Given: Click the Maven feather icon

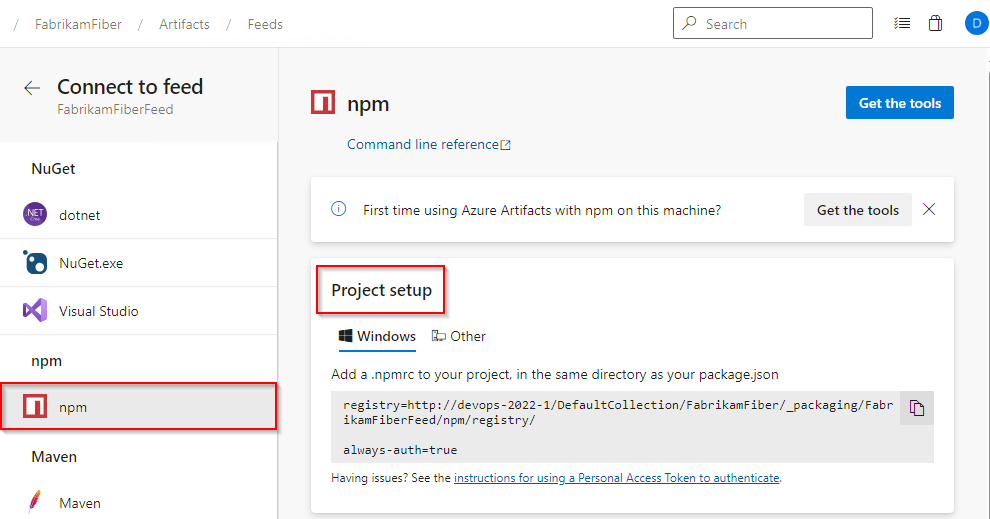Looking at the screenshot, I should pyautogui.click(x=35, y=503).
